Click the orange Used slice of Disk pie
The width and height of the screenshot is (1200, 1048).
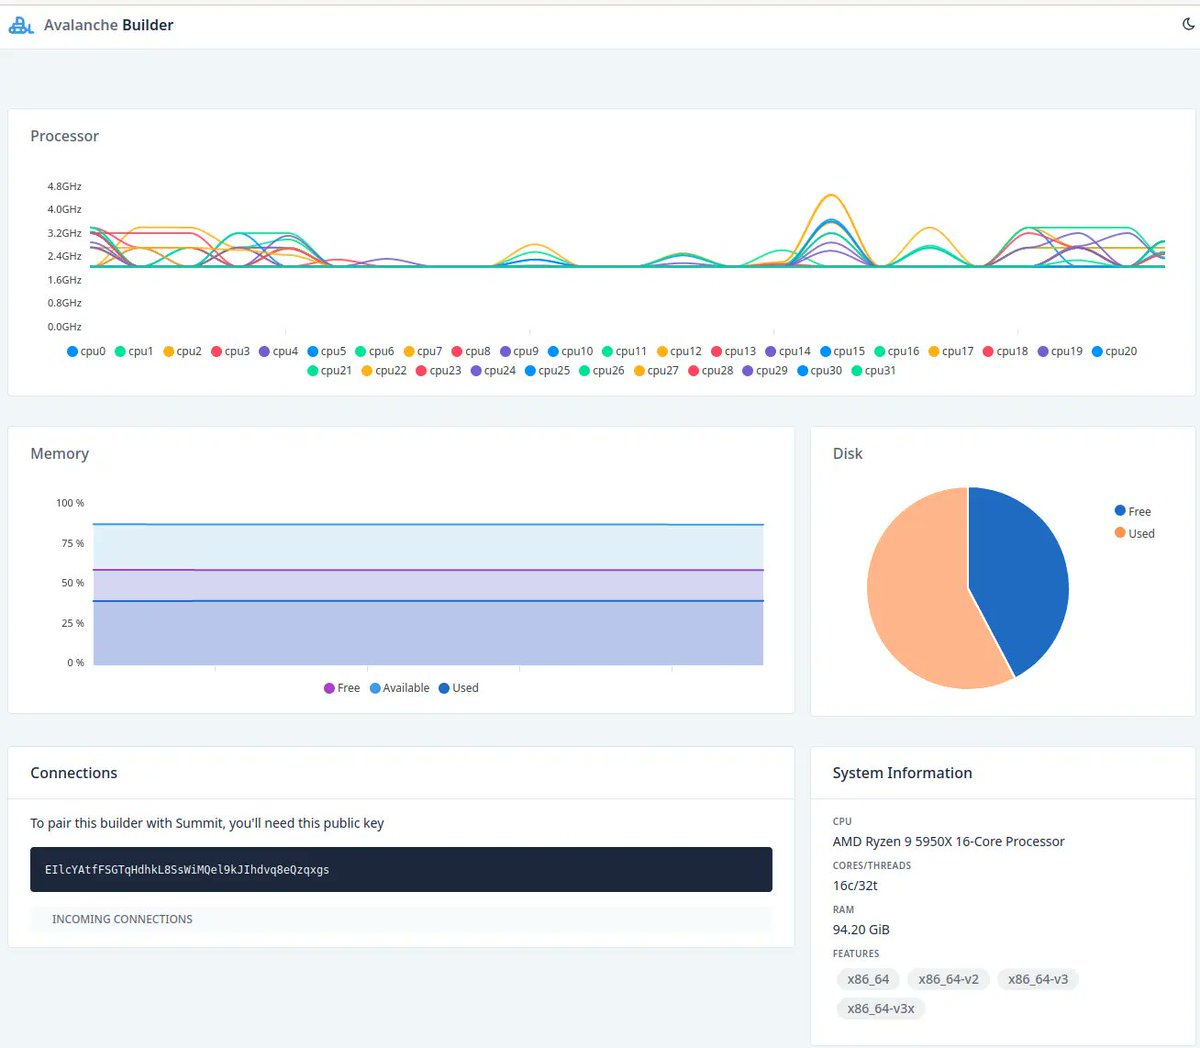(915, 600)
